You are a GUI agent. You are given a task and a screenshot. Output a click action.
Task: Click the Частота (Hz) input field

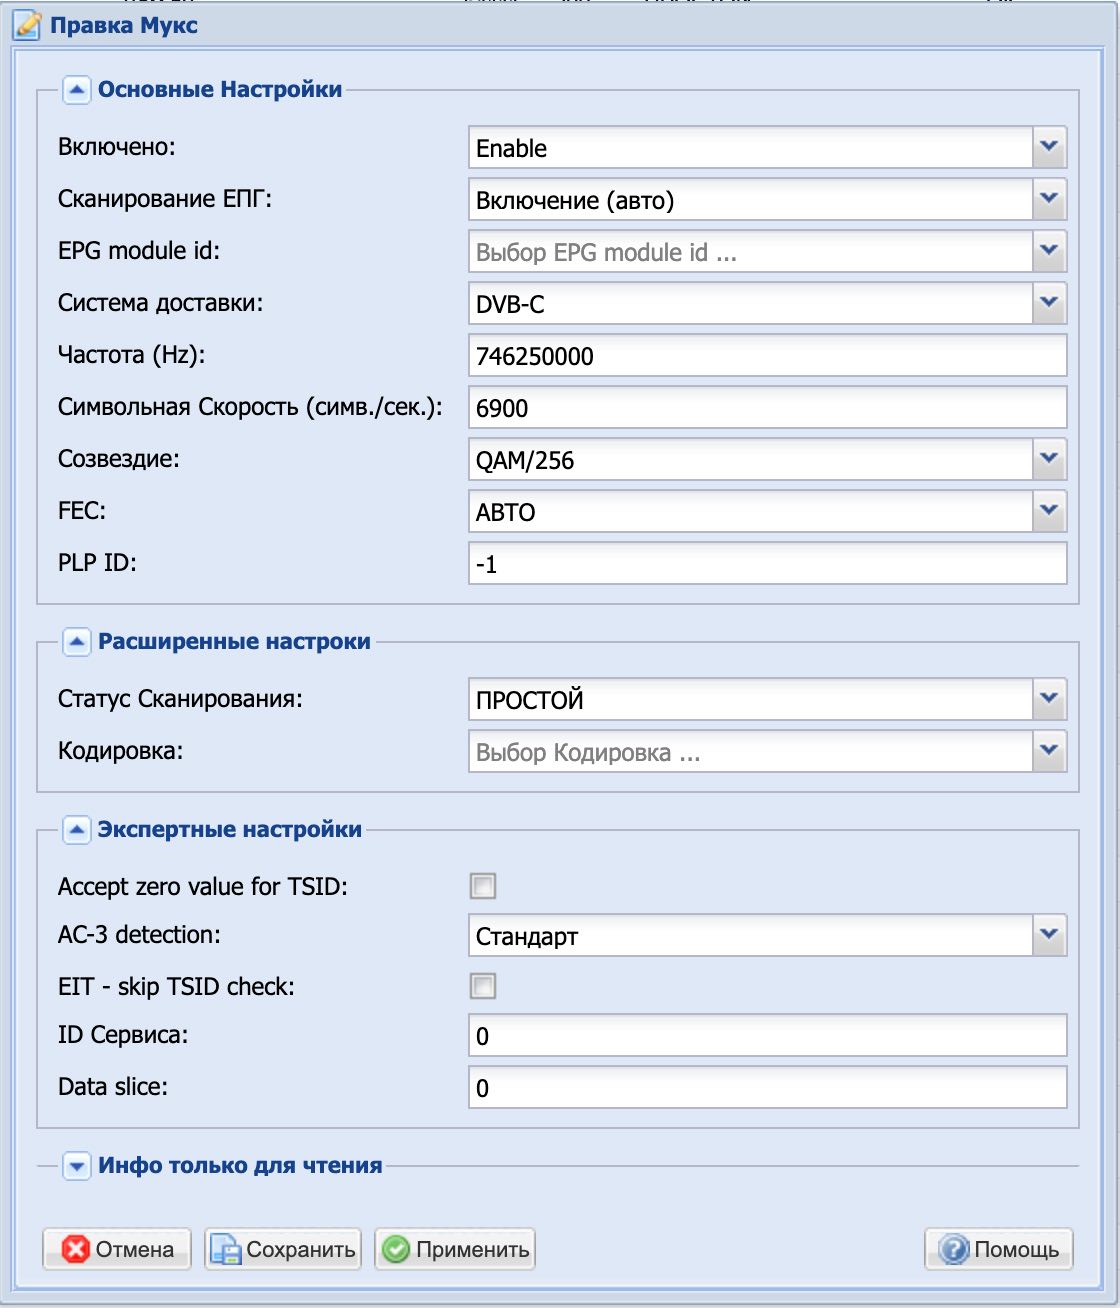point(767,355)
